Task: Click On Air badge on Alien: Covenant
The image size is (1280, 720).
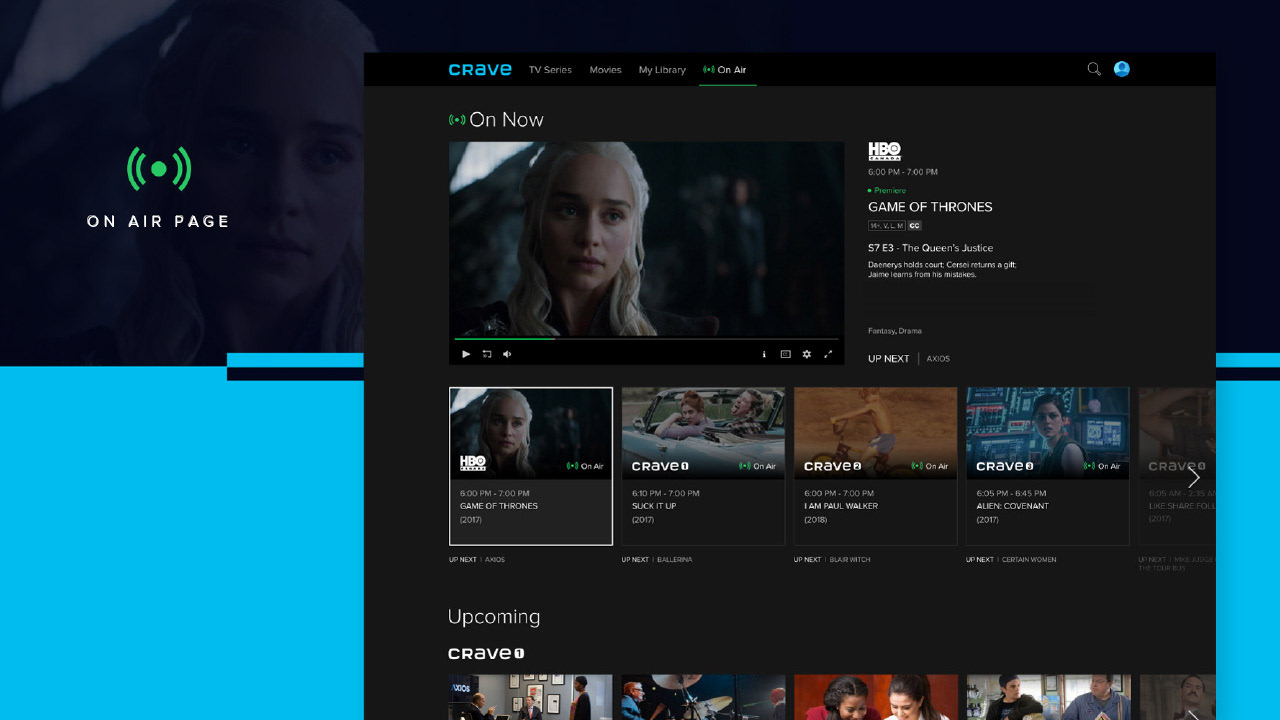Action: click(1102, 466)
